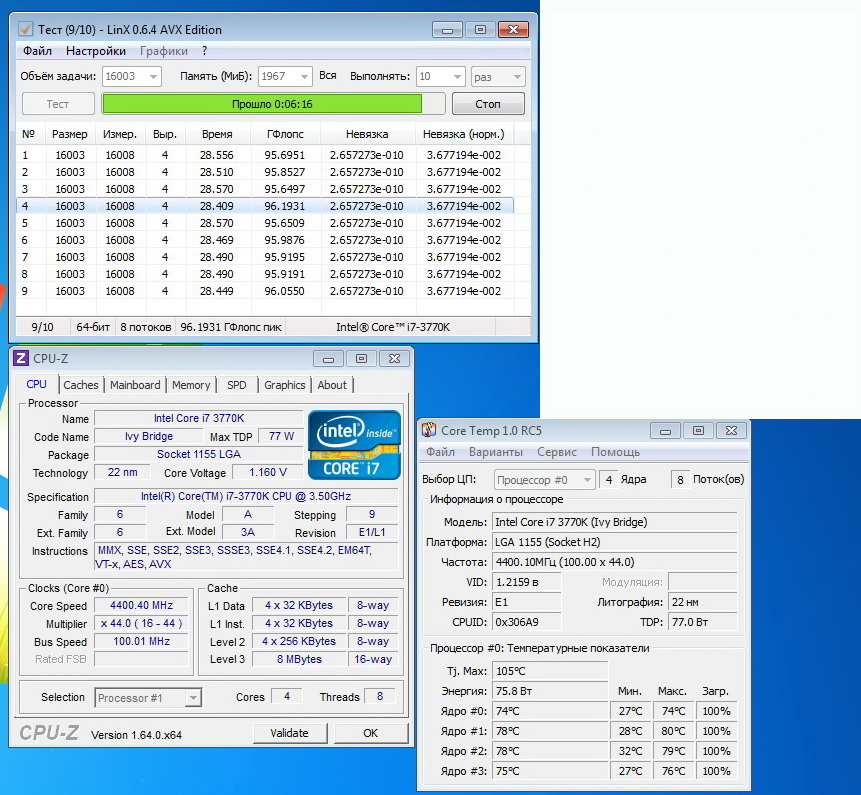This screenshot has width=861, height=795.
Task: Click the Intel Core i7 logo in CPU-Z
Action: tap(354, 445)
